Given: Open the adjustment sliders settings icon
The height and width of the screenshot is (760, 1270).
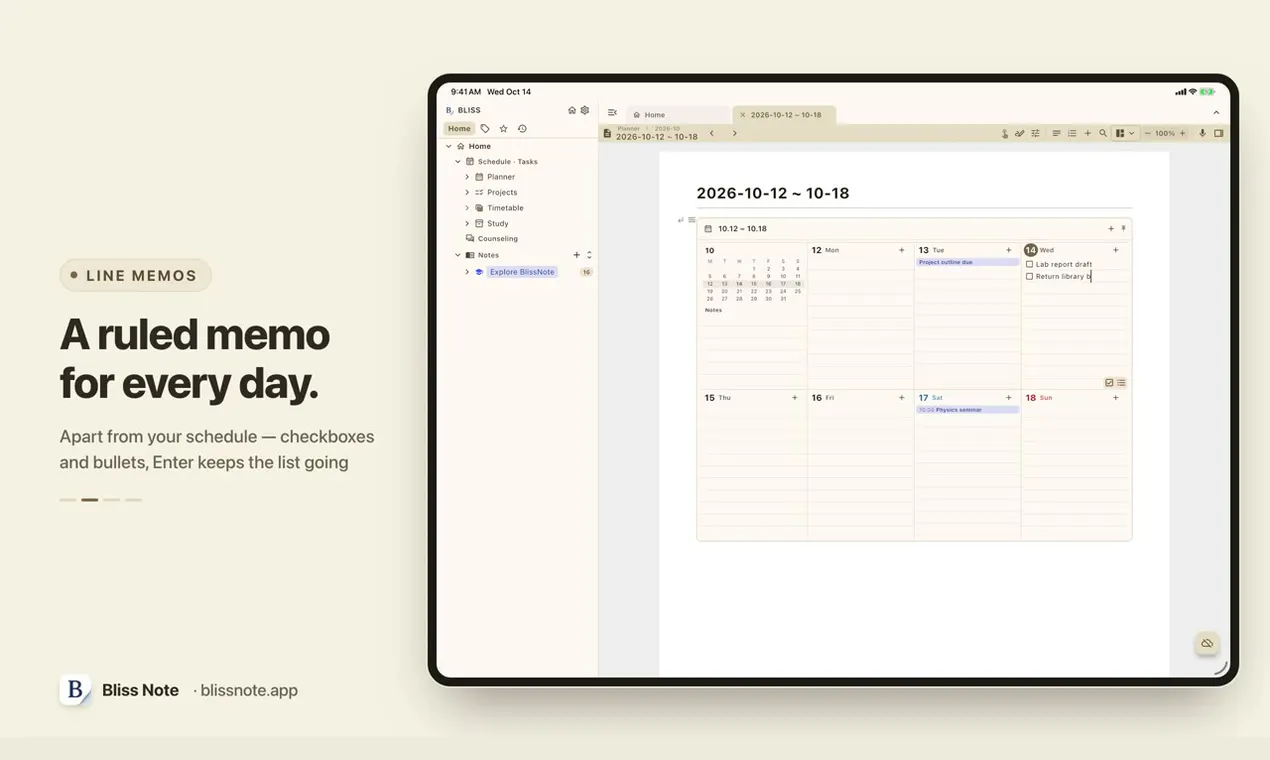Looking at the screenshot, I should [x=1035, y=133].
